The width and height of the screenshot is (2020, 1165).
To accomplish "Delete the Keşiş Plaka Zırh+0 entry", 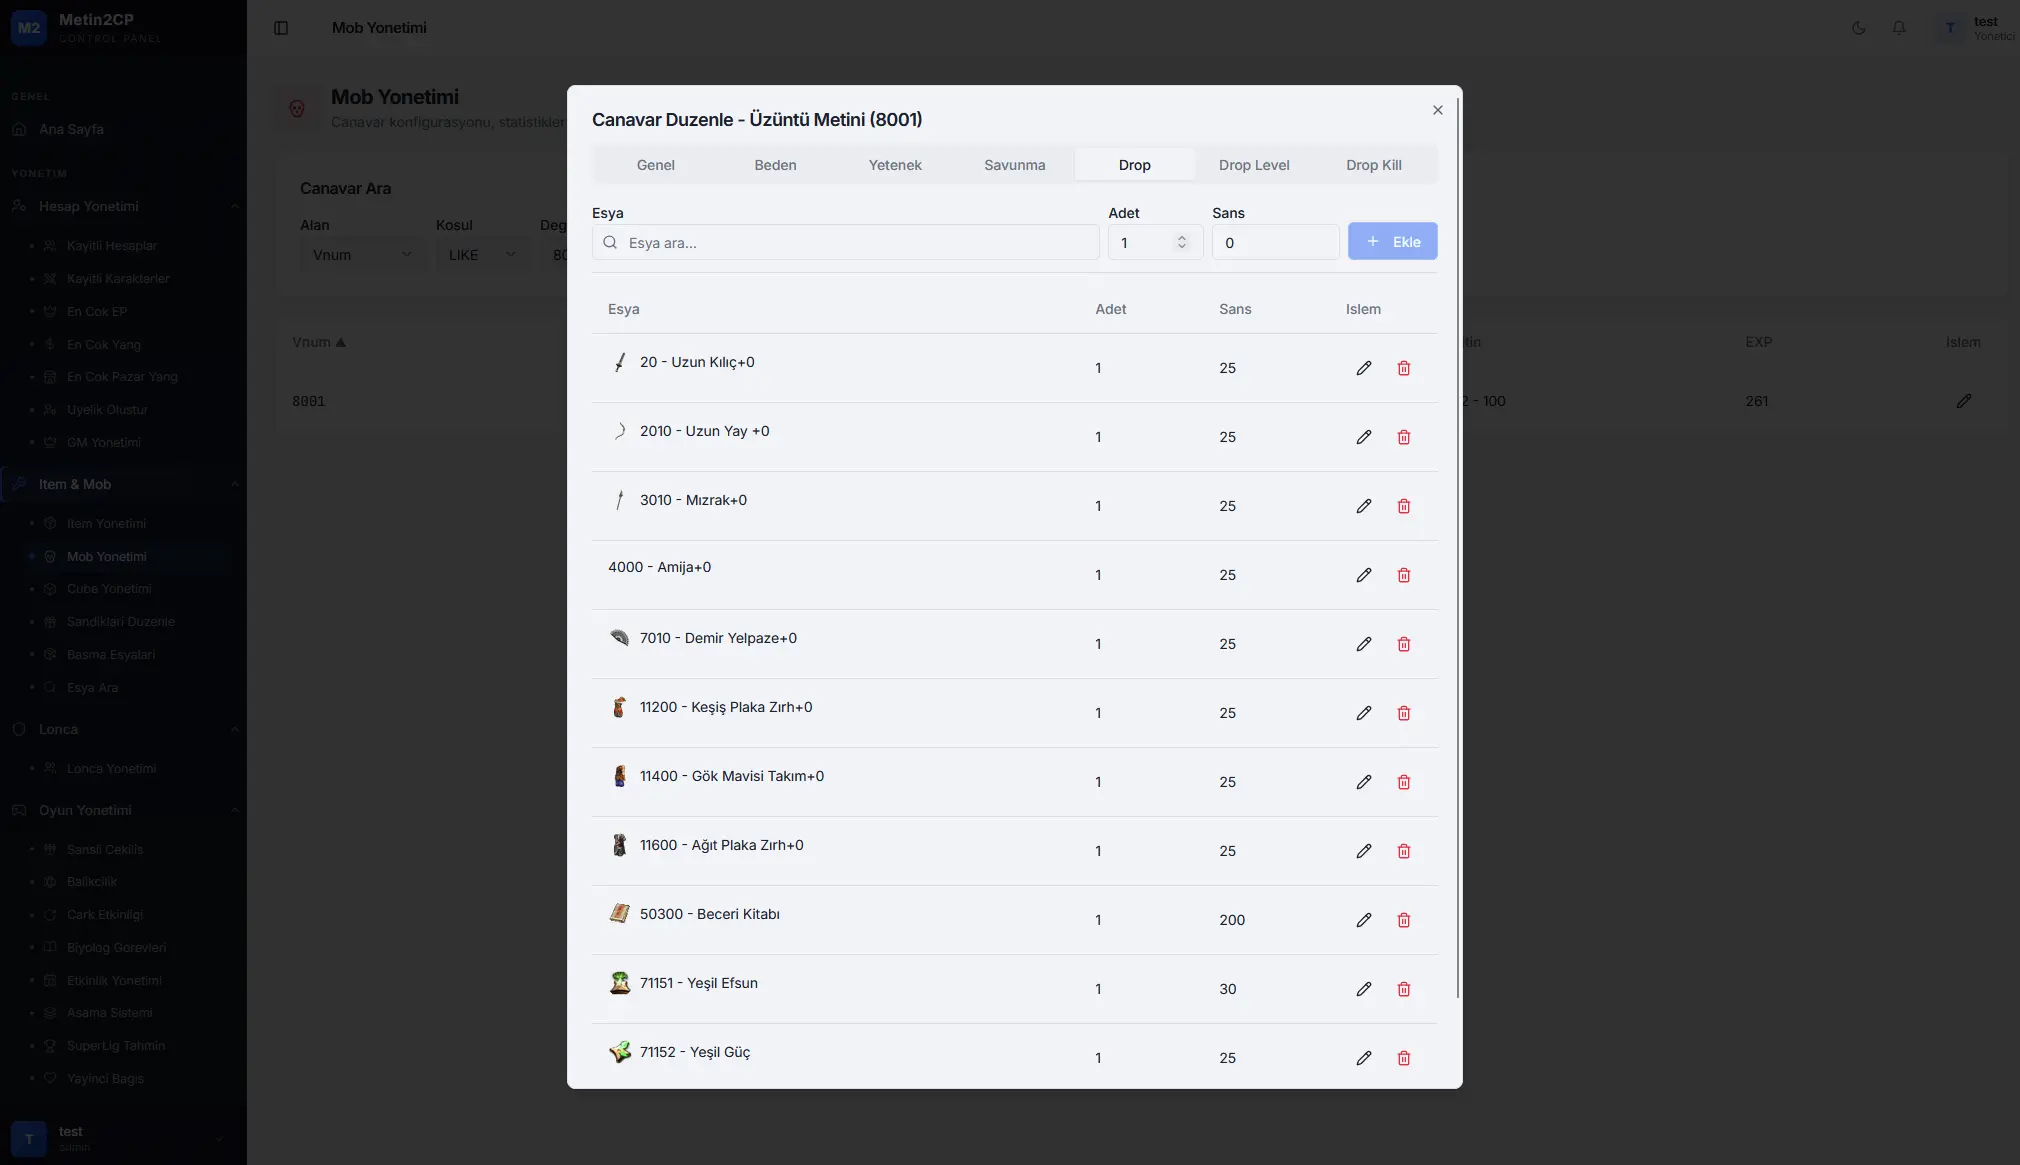I will (x=1403, y=713).
